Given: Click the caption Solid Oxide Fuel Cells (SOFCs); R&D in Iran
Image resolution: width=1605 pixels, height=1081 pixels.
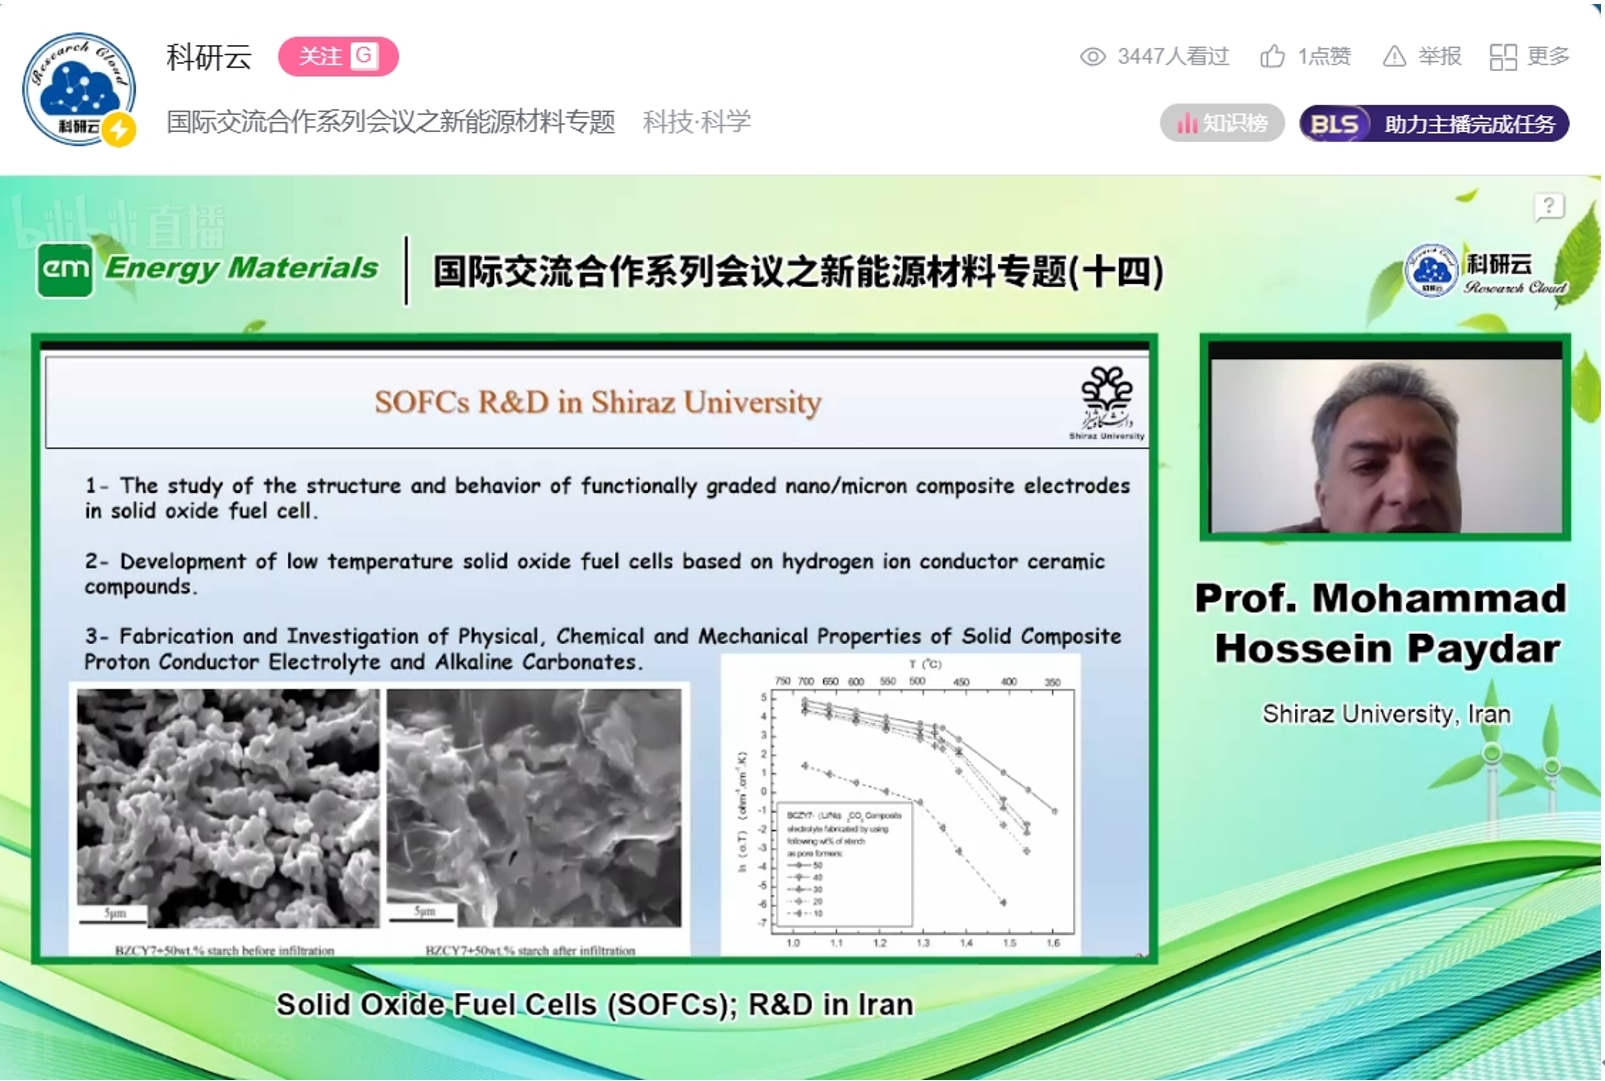Looking at the screenshot, I should click(595, 1004).
